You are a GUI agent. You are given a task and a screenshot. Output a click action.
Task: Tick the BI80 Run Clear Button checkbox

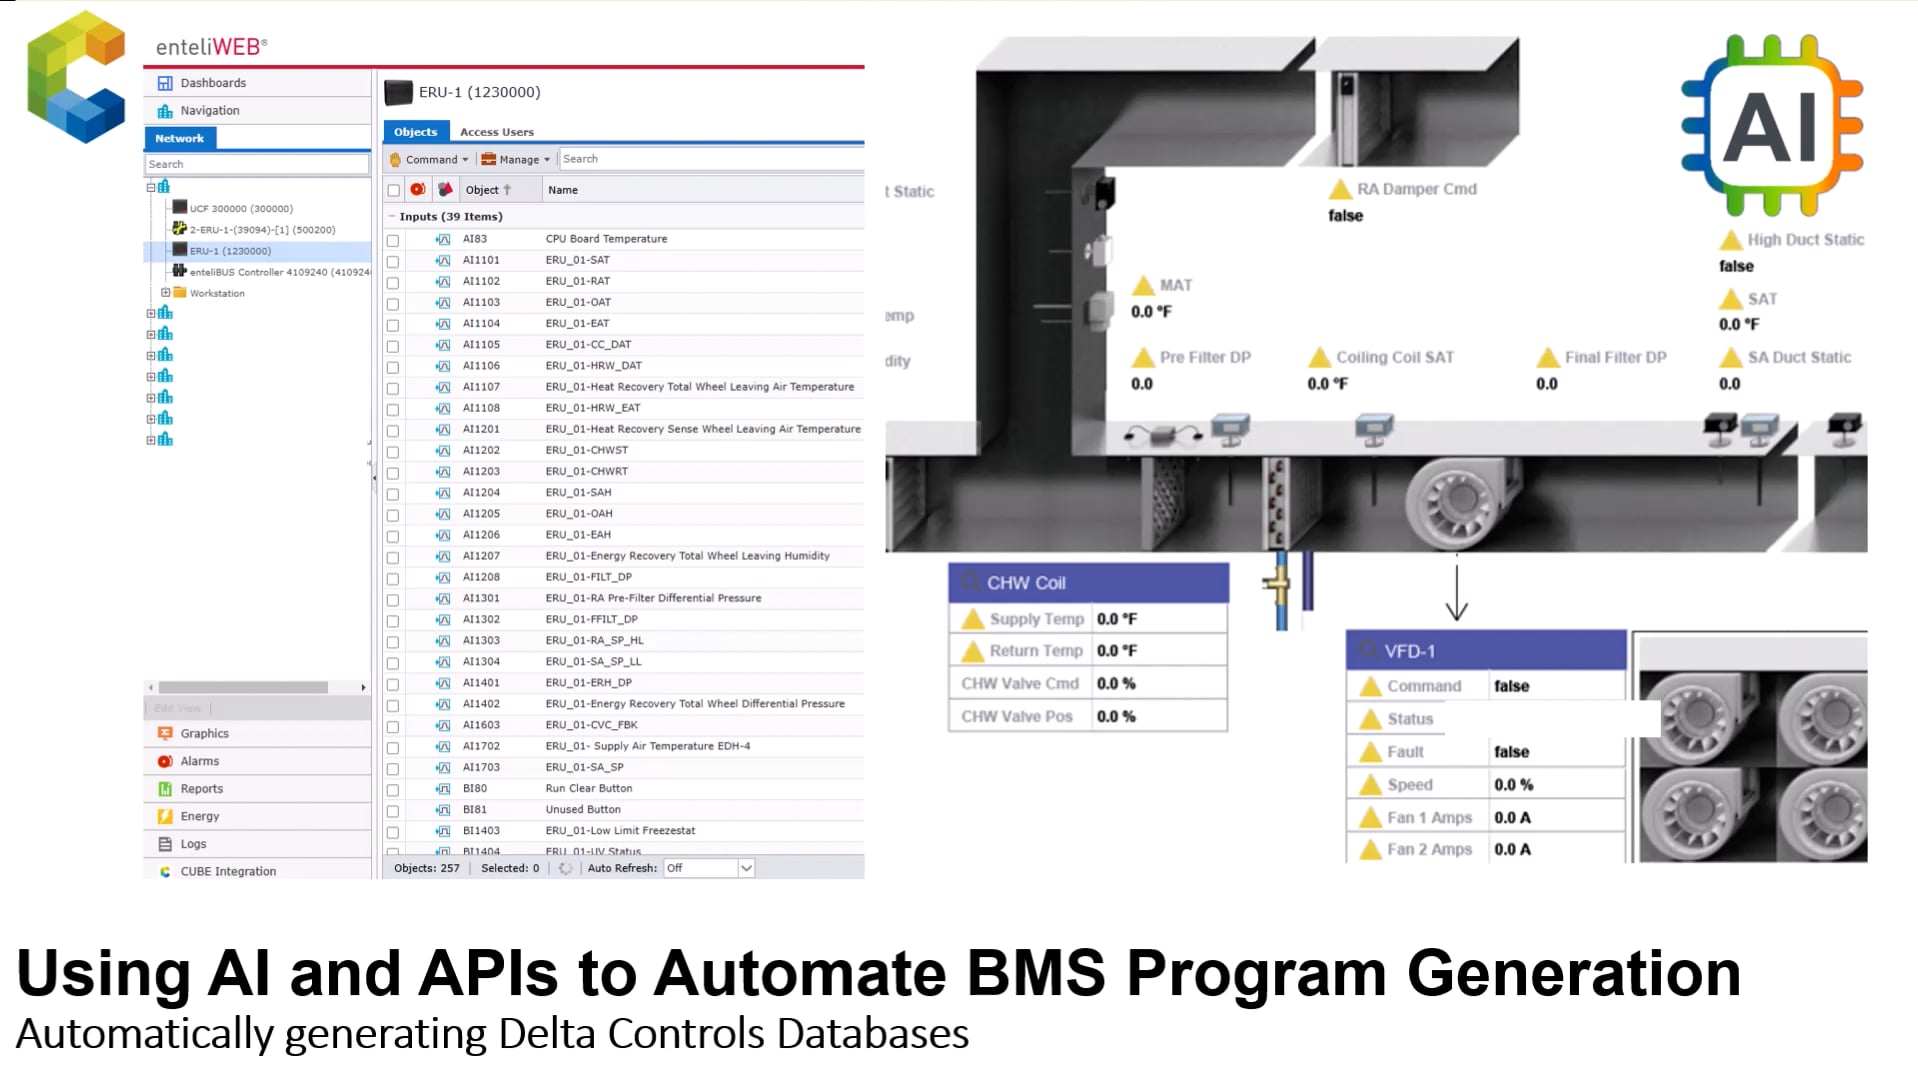[393, 790]
